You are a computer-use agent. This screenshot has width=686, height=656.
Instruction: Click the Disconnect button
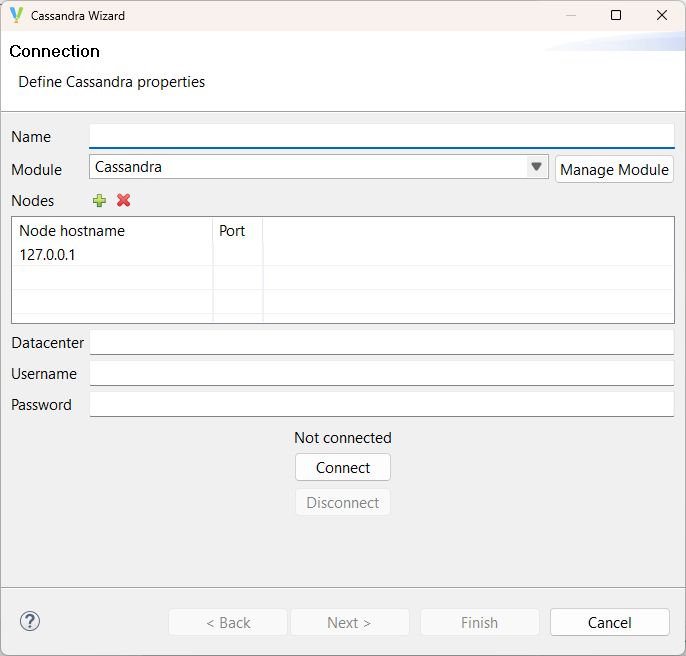[342, 502]
